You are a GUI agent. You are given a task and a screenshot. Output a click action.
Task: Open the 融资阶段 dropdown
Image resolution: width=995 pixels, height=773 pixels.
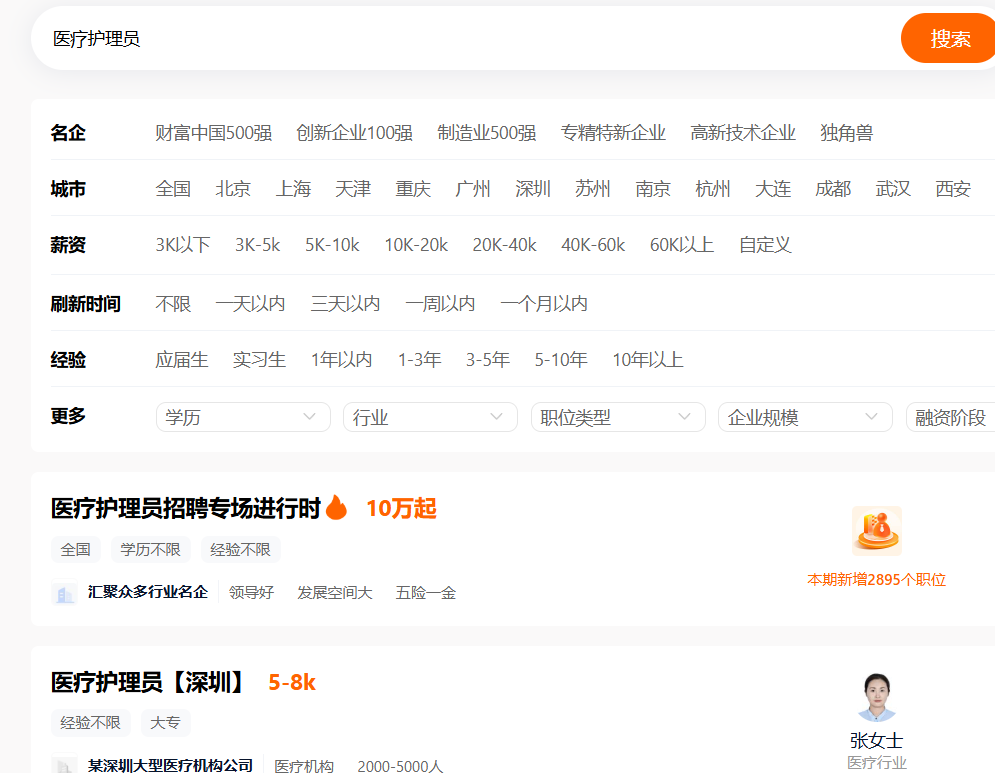point(951,417)
